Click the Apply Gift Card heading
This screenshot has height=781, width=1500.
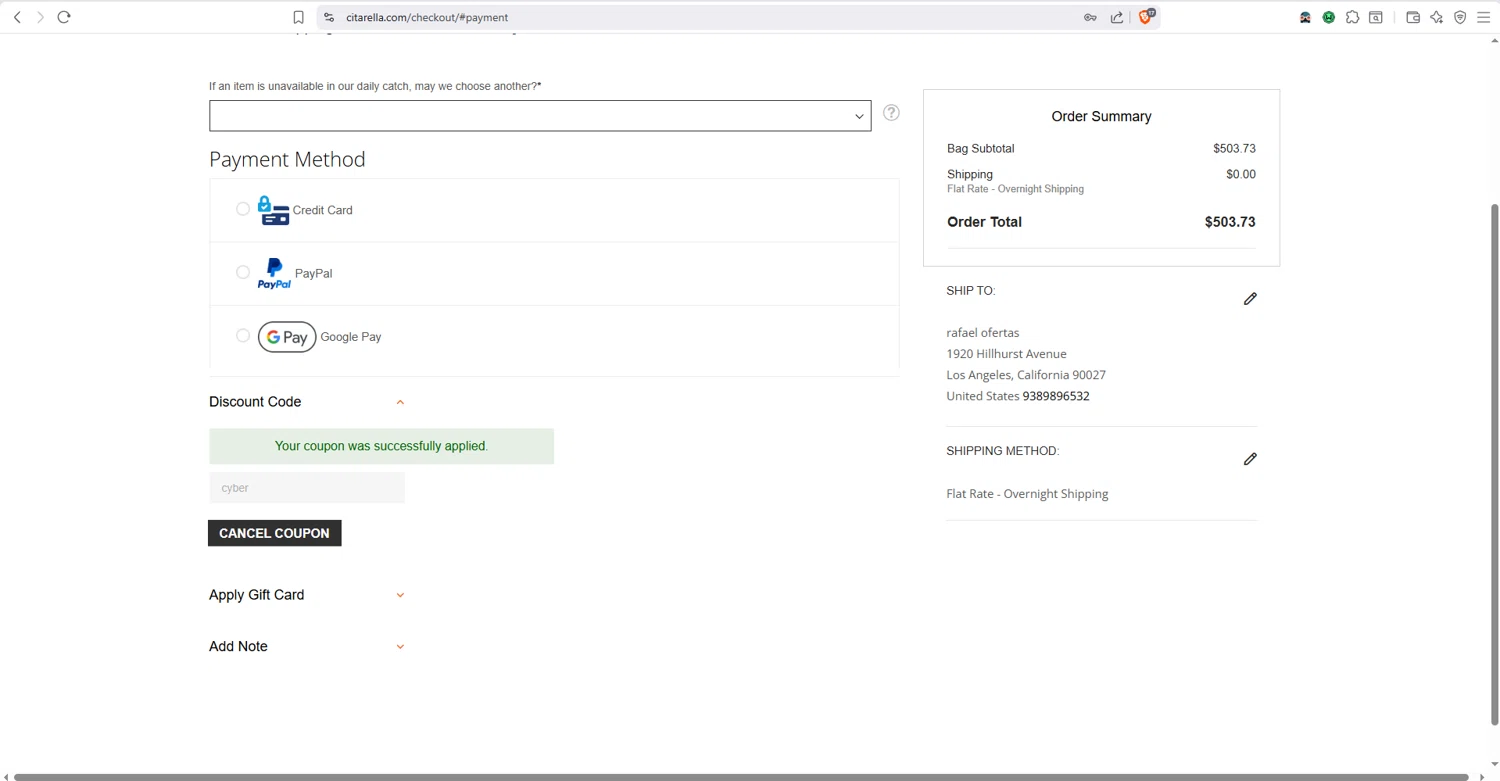click(x=256, y=595)
